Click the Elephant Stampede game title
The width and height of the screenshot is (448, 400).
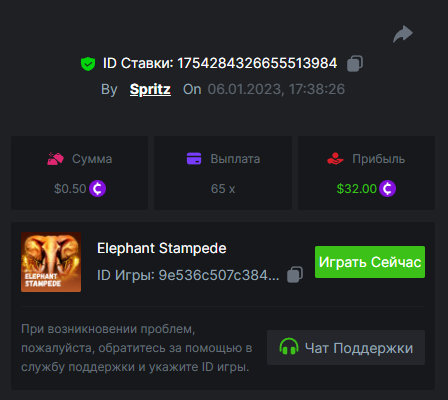point(162,248)
